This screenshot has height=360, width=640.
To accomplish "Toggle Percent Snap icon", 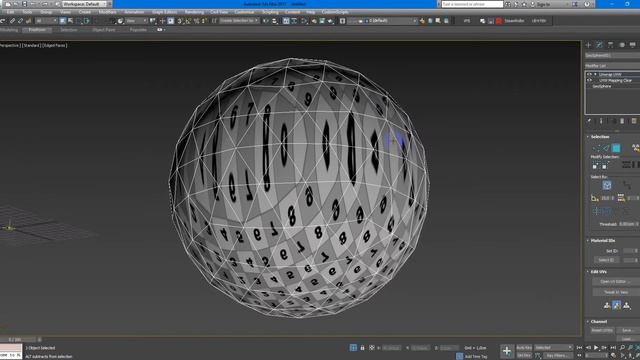I will coord(196,20).
